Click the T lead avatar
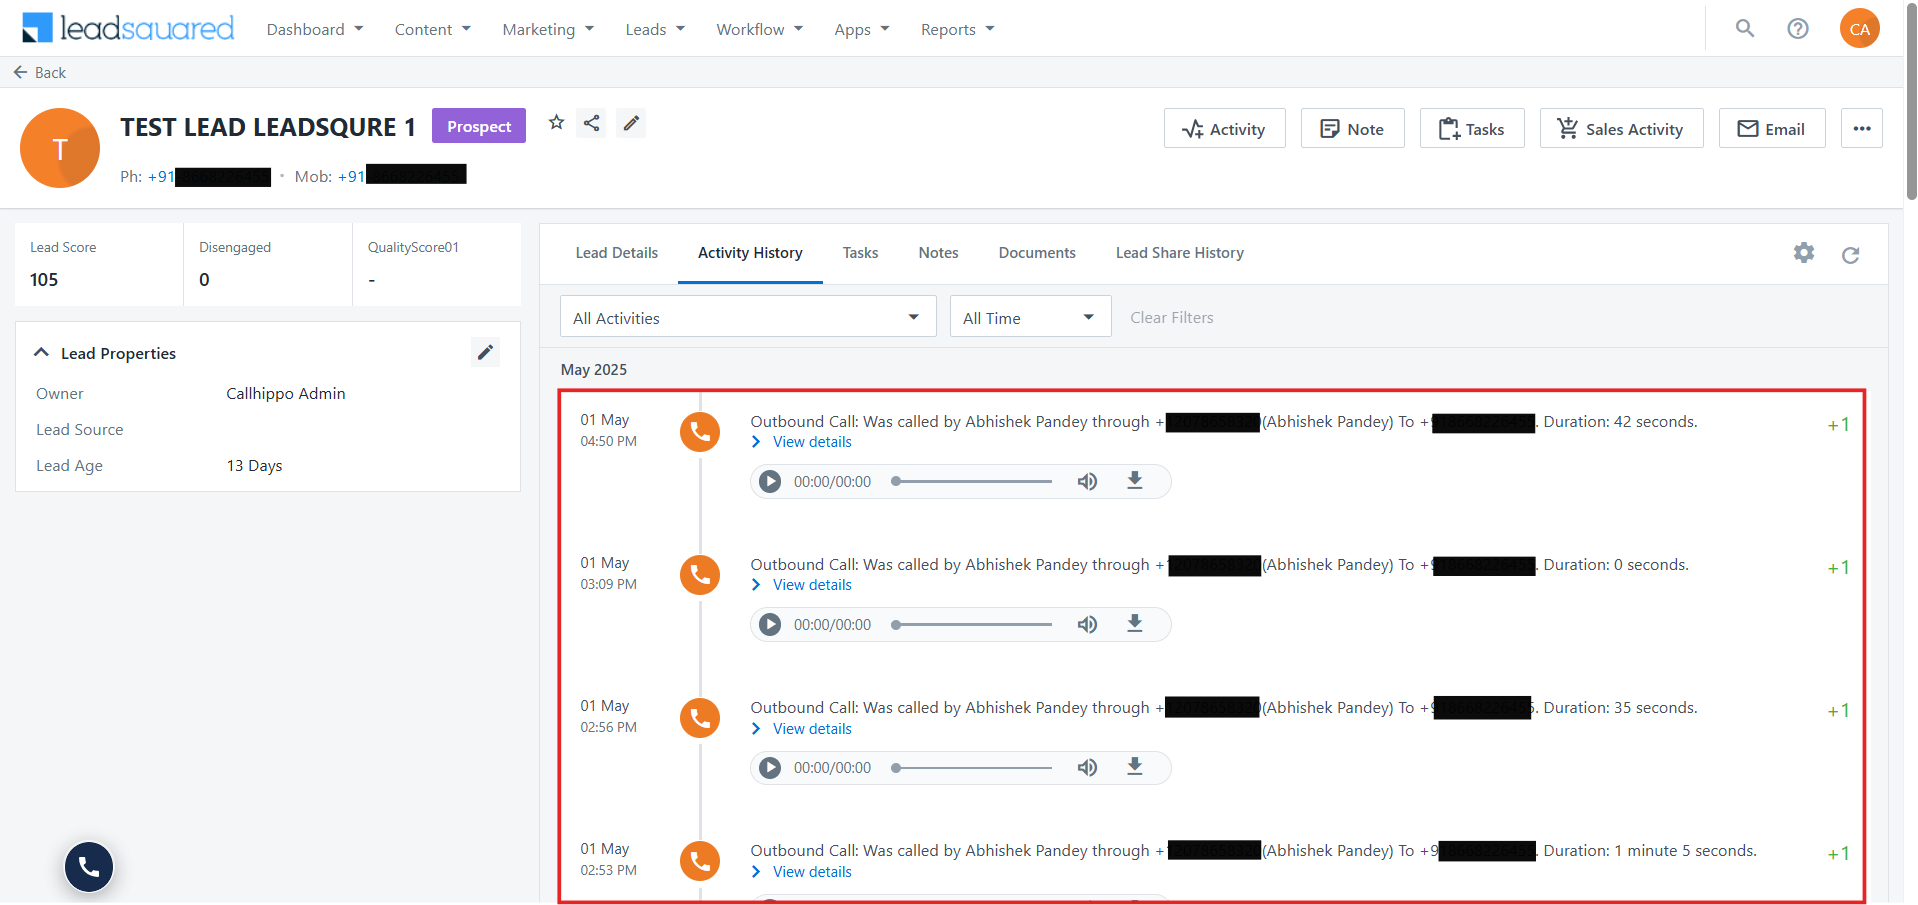 coord(60,148)
